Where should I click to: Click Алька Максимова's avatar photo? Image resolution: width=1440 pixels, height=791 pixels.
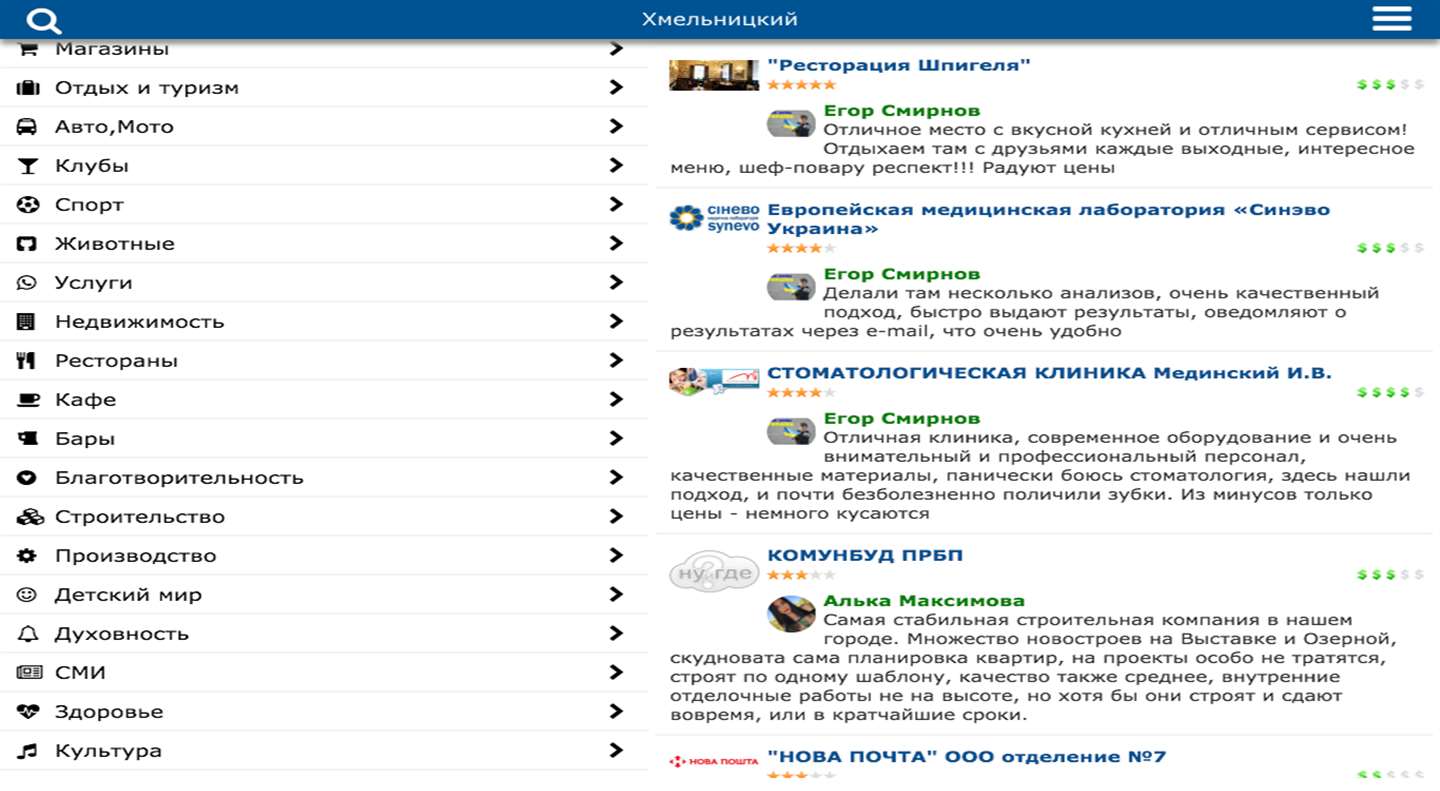(x=791, y=614)
